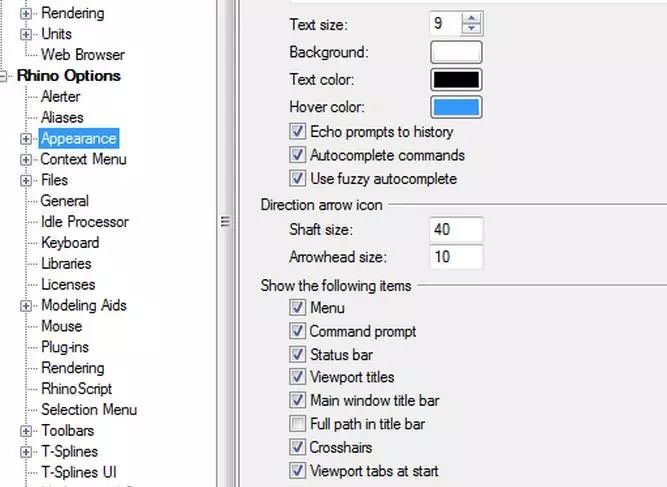Image resolution: width=667 pixels, height=487 pixels.
Task: Toggle Viewport tabs at start checkbox
Action: click(x=297, y=471)
